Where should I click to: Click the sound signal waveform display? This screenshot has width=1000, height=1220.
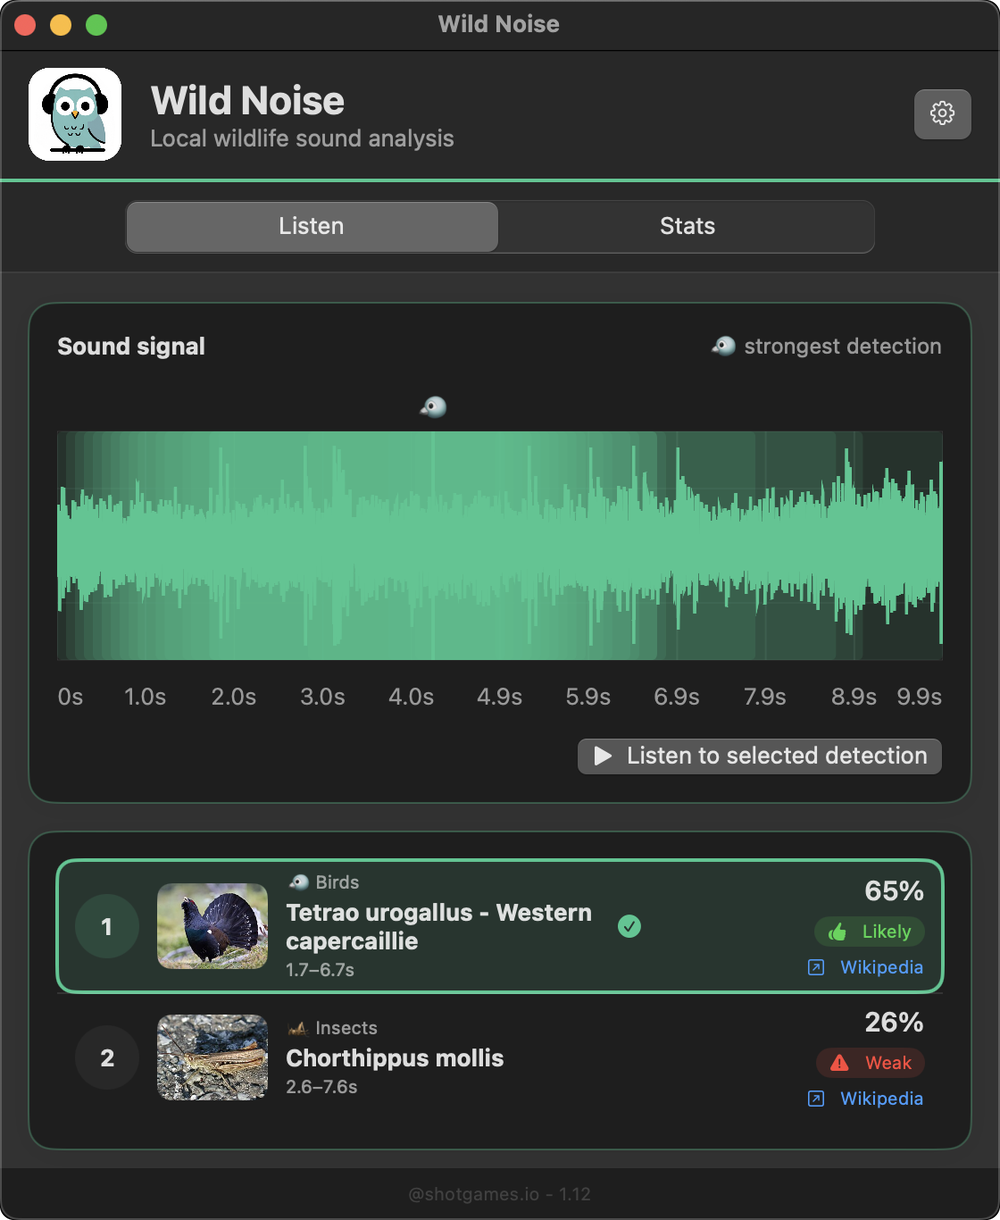500,545
